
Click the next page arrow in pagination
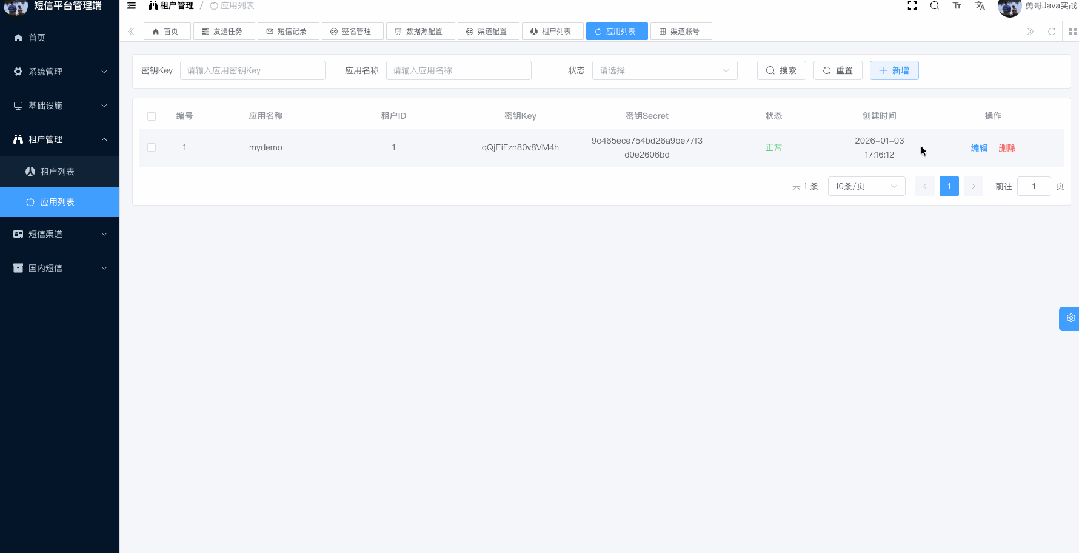973,186
